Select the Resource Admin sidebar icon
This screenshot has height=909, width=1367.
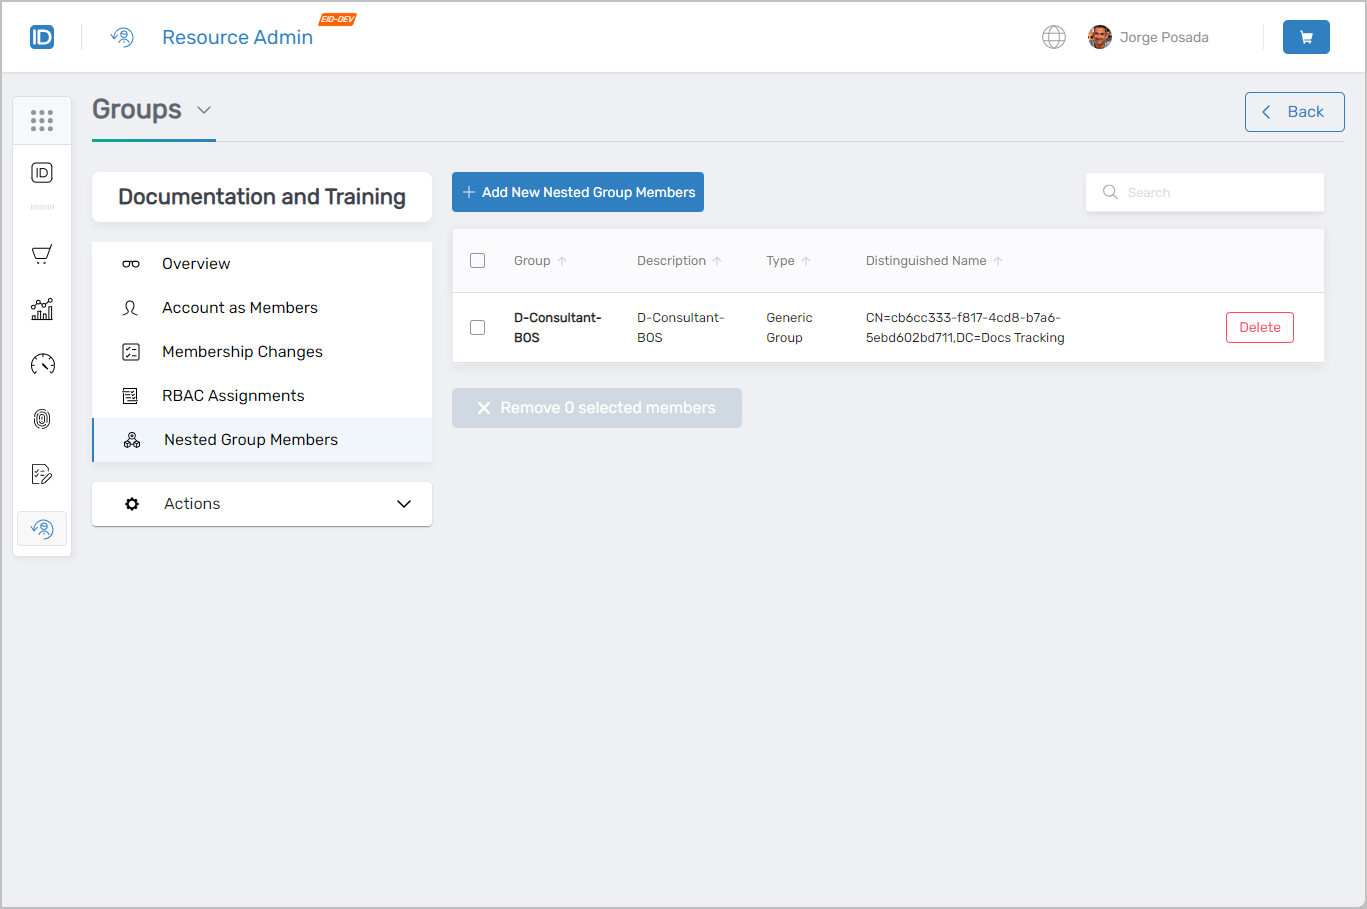[x=41, y=528]
